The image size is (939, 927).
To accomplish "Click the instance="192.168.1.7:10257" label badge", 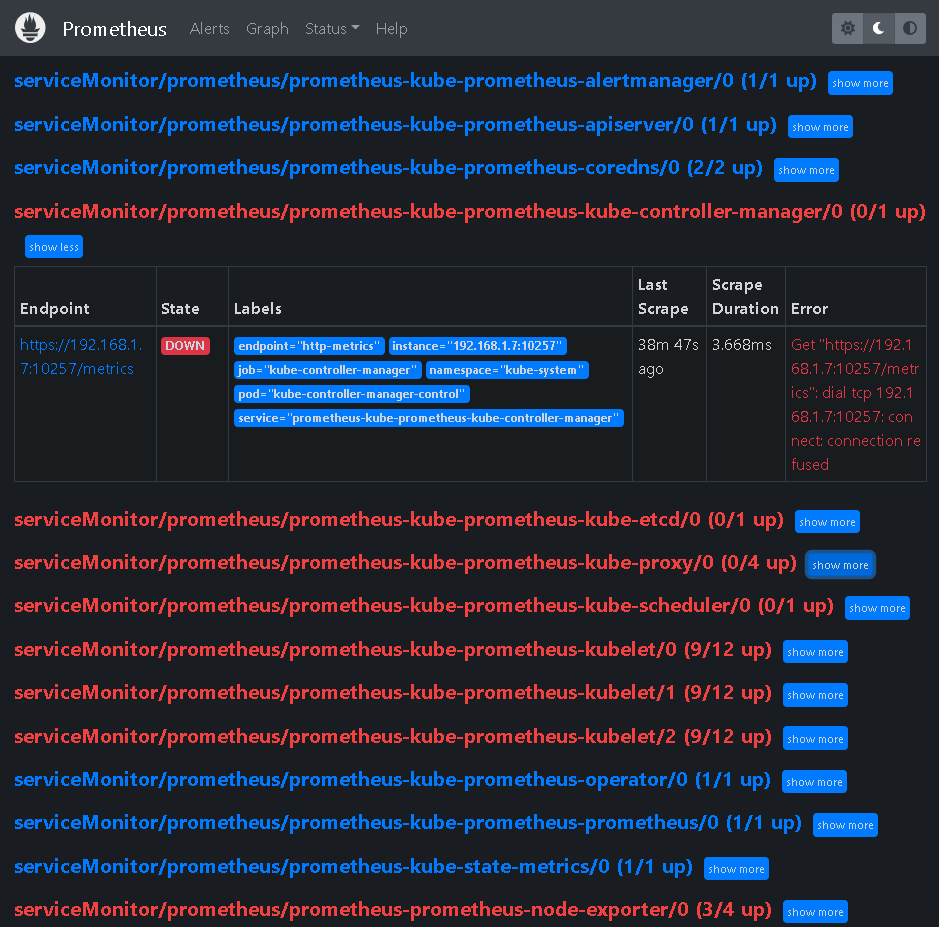I will point(477,346).
